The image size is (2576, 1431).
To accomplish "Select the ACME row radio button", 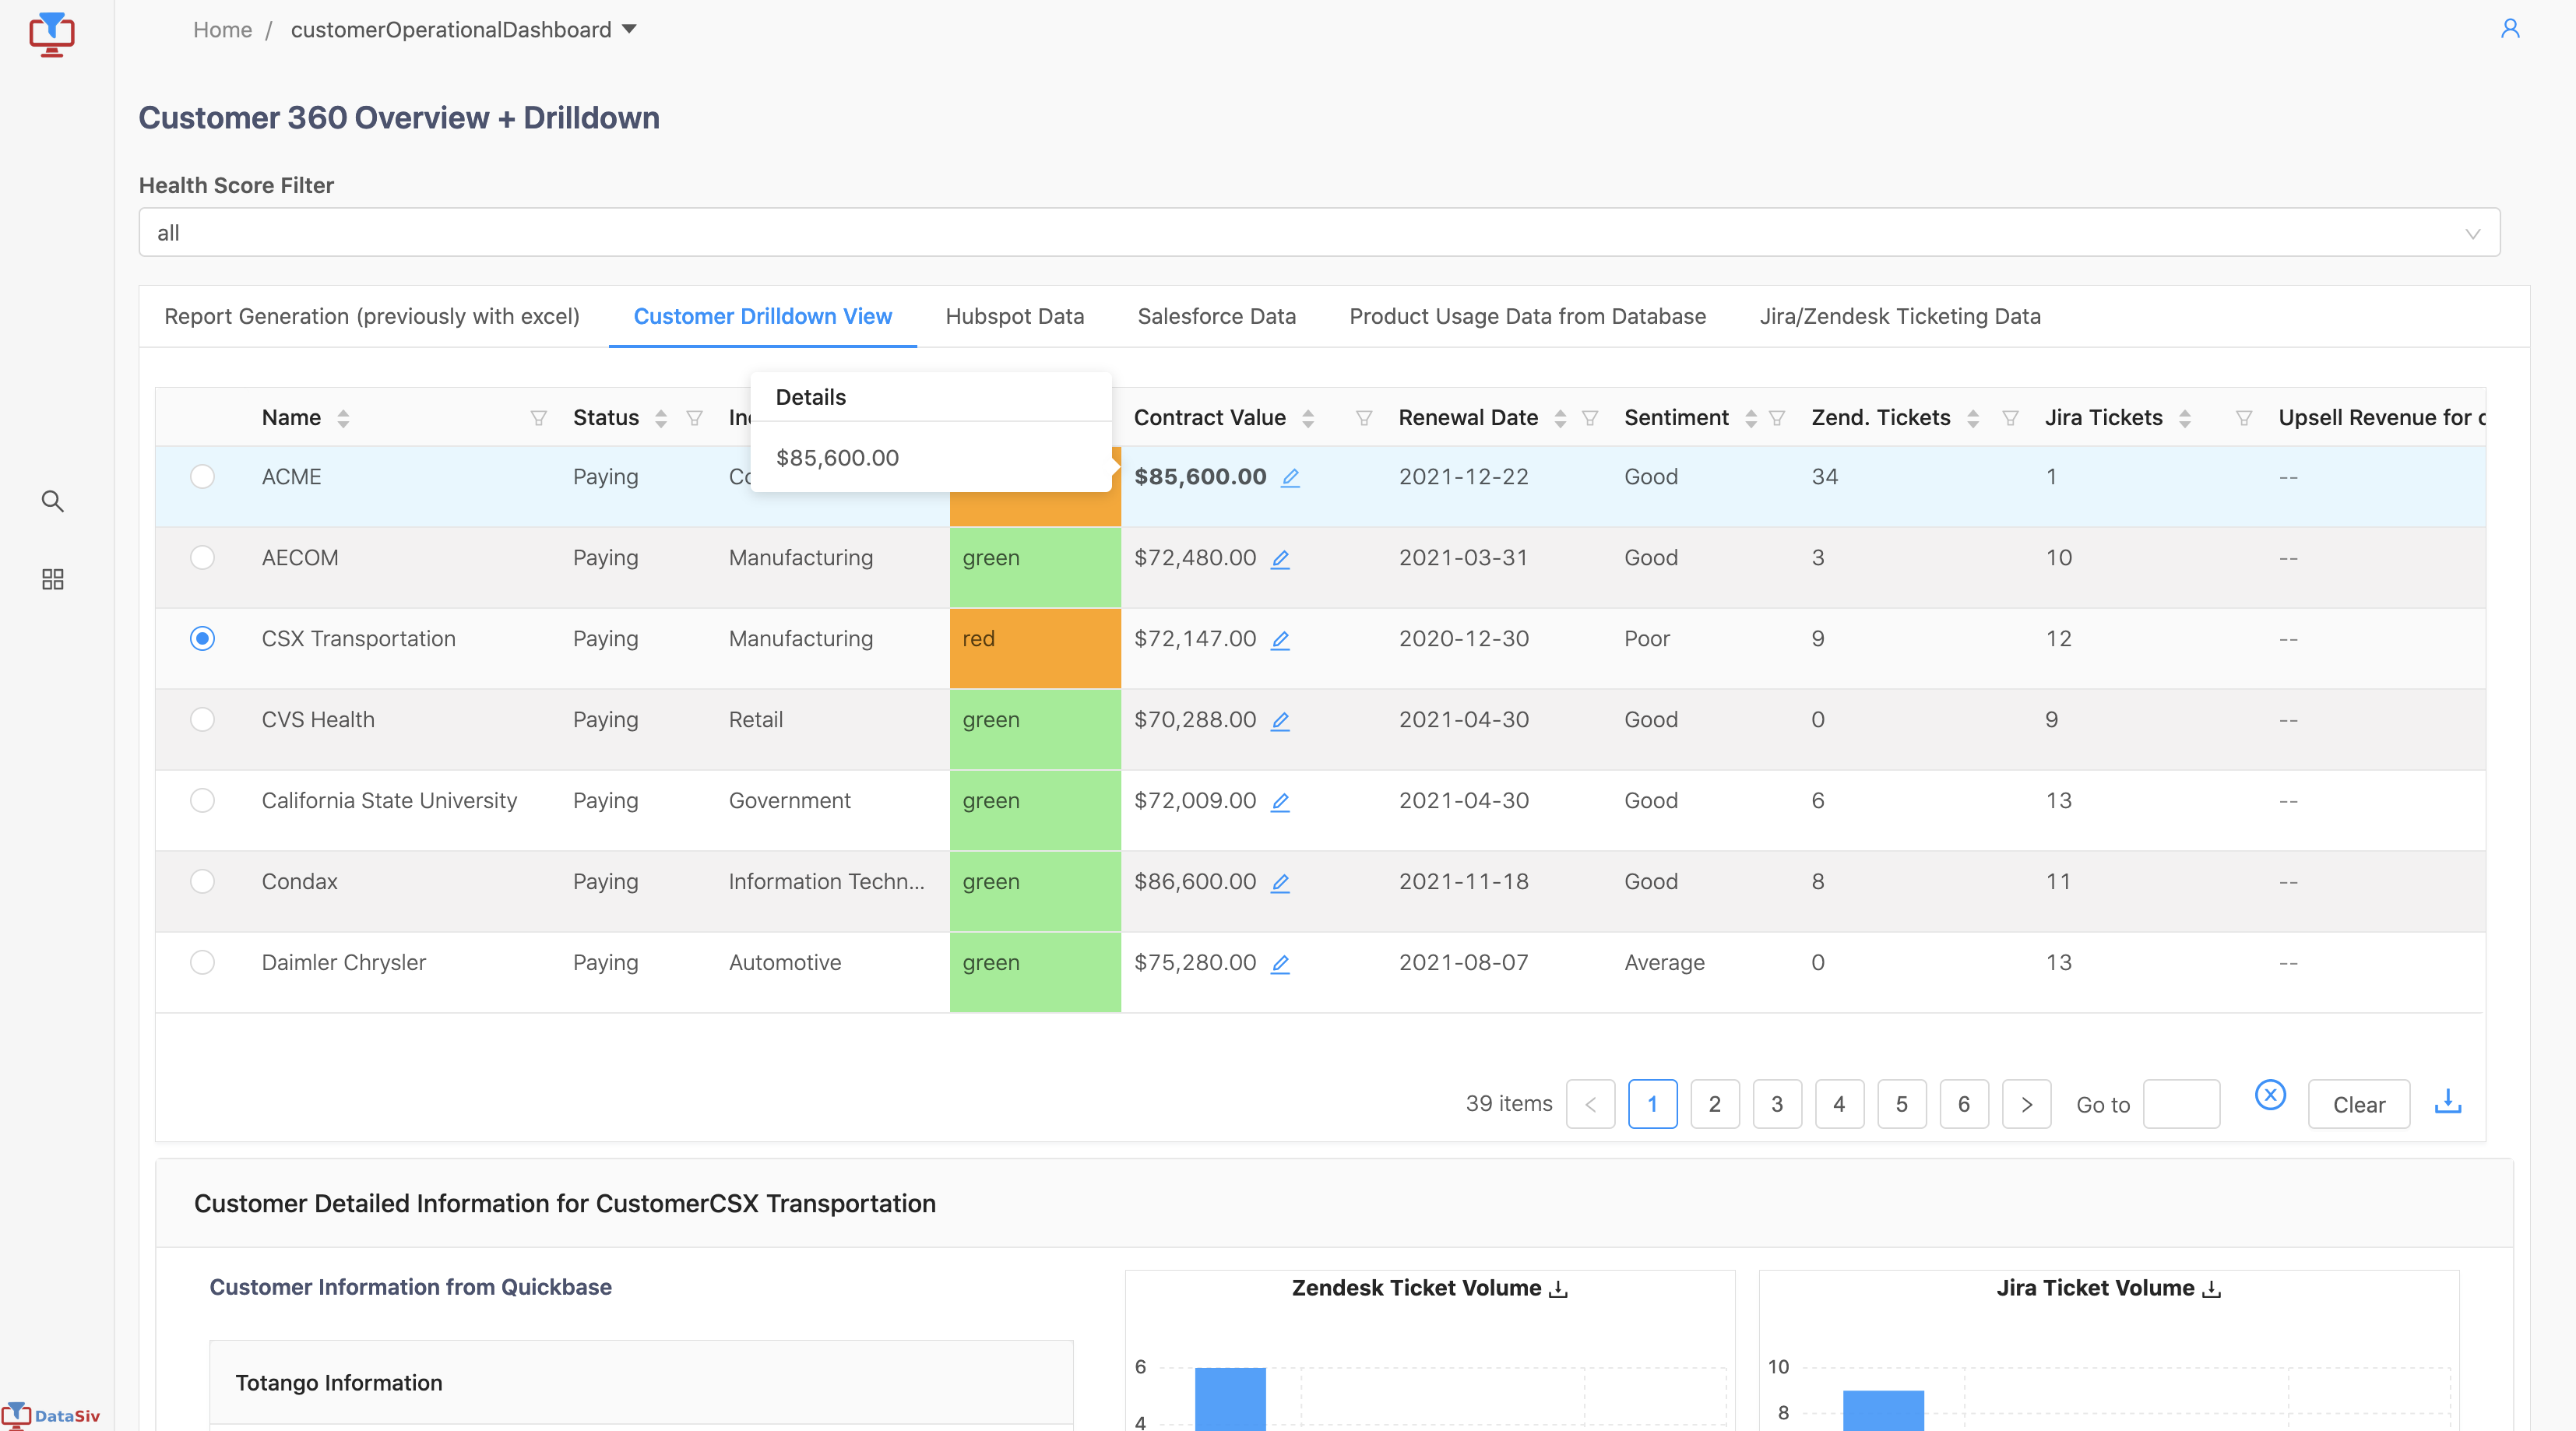I will point(202,477).
